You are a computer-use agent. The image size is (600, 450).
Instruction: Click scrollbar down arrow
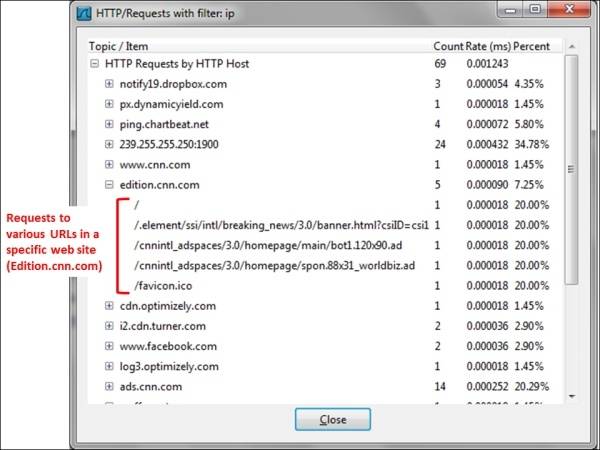pos(572,396)
